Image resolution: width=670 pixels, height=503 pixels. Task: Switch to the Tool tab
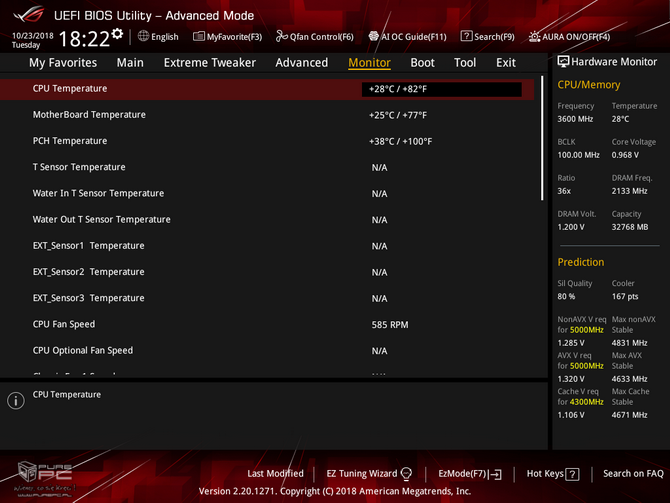pos(465,63)
